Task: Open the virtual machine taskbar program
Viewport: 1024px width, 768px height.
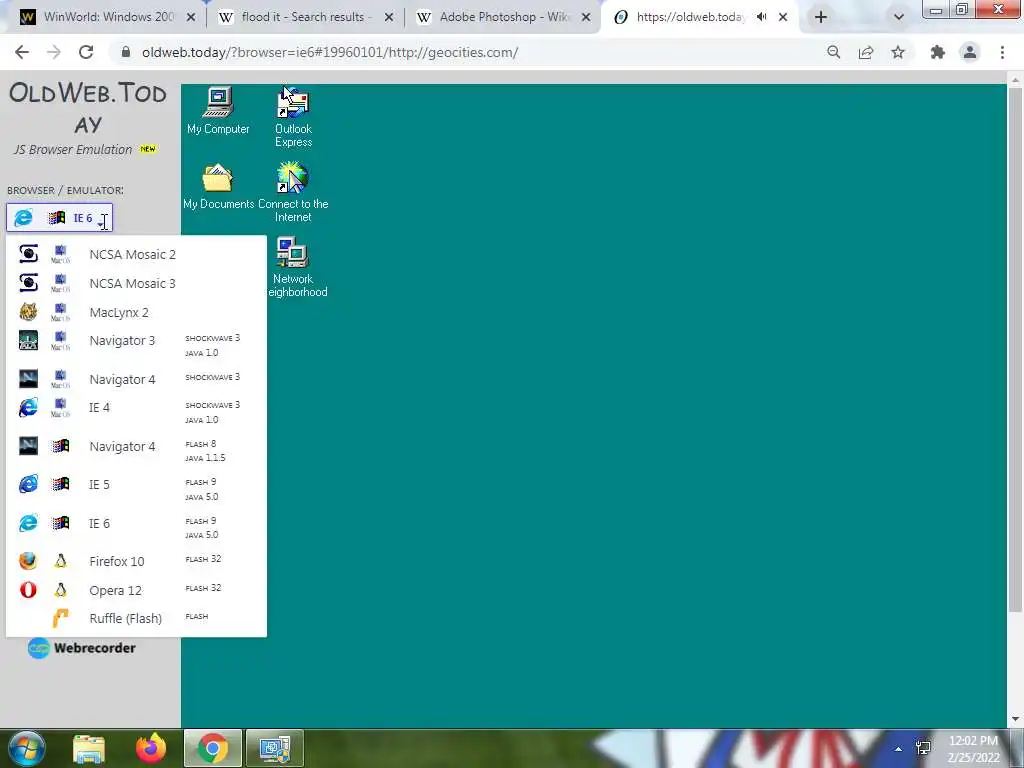Action: pos(275,748)
